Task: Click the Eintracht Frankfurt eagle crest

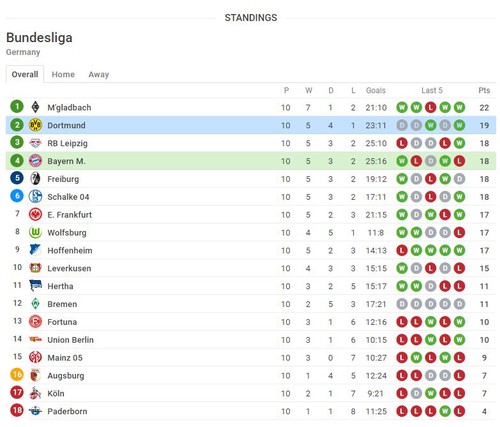Action: [35, 215]
